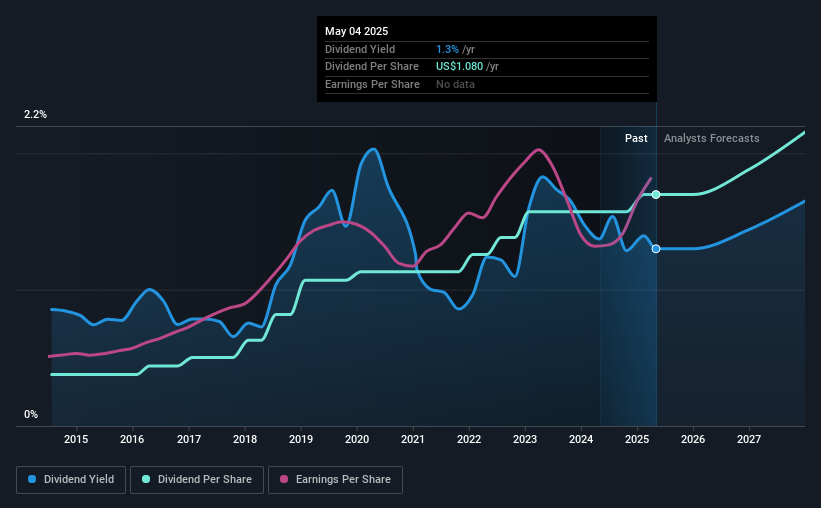This screenshot has height=508, width=821.
Task: Toggle the Dividend Per Share legend button
Action: point(197,480)
